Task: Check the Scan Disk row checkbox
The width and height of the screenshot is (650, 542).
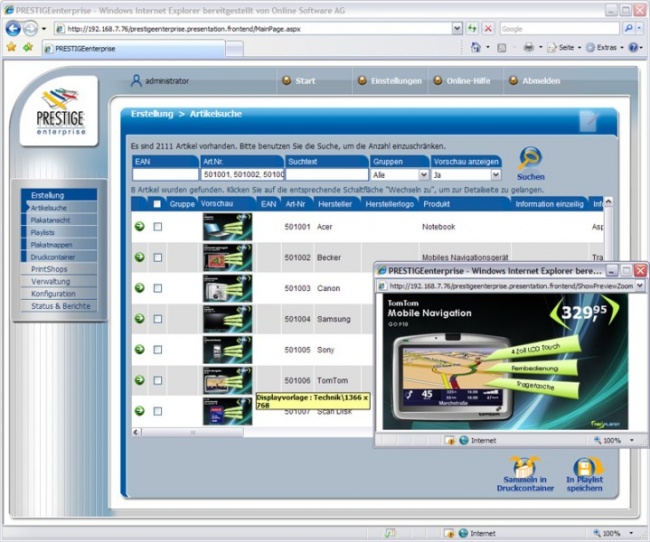Action: tap(158, 411)
